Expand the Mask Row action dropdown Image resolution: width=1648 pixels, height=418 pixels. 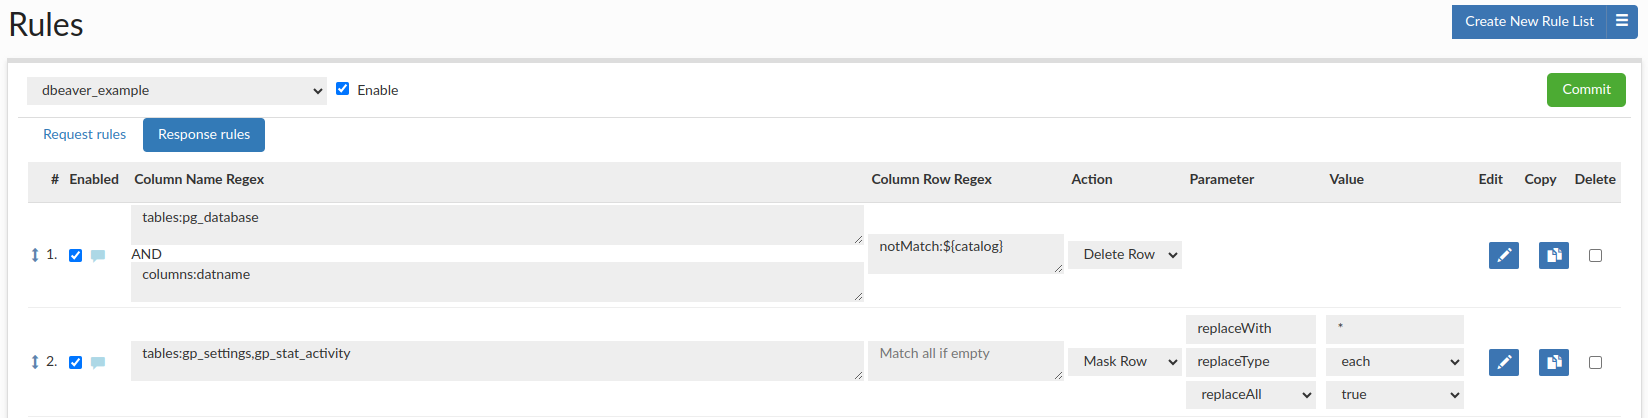1125,362
